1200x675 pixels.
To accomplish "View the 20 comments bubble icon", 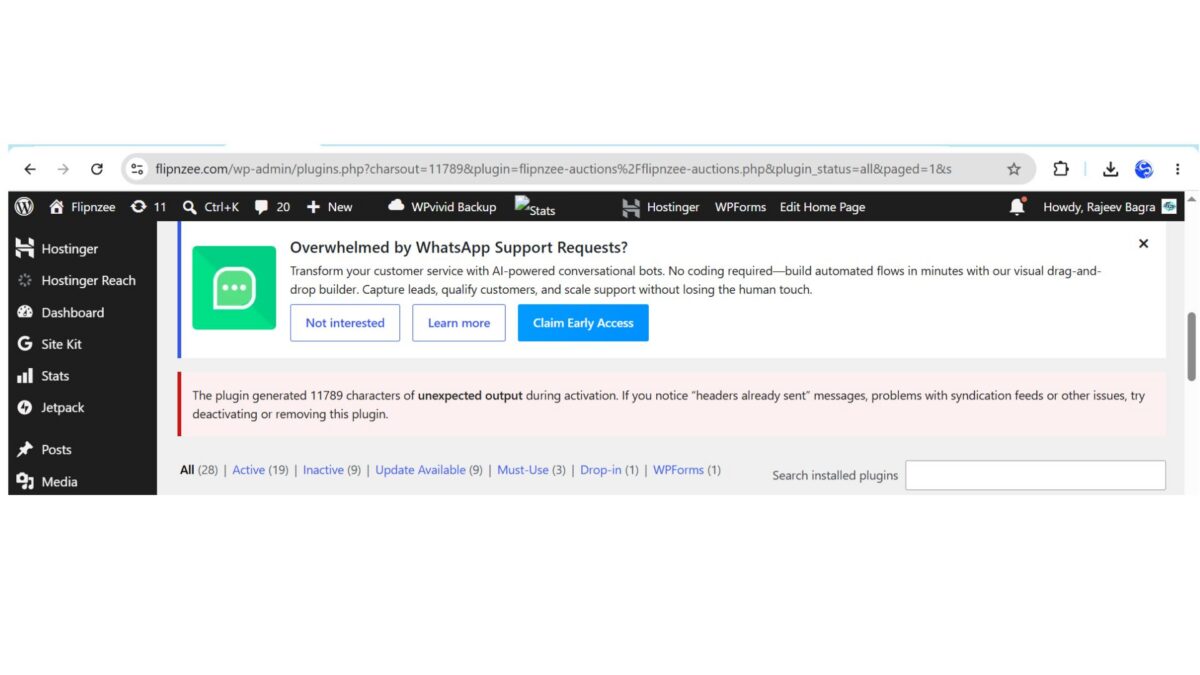I will pyautogui.click(x=261, y=207).
